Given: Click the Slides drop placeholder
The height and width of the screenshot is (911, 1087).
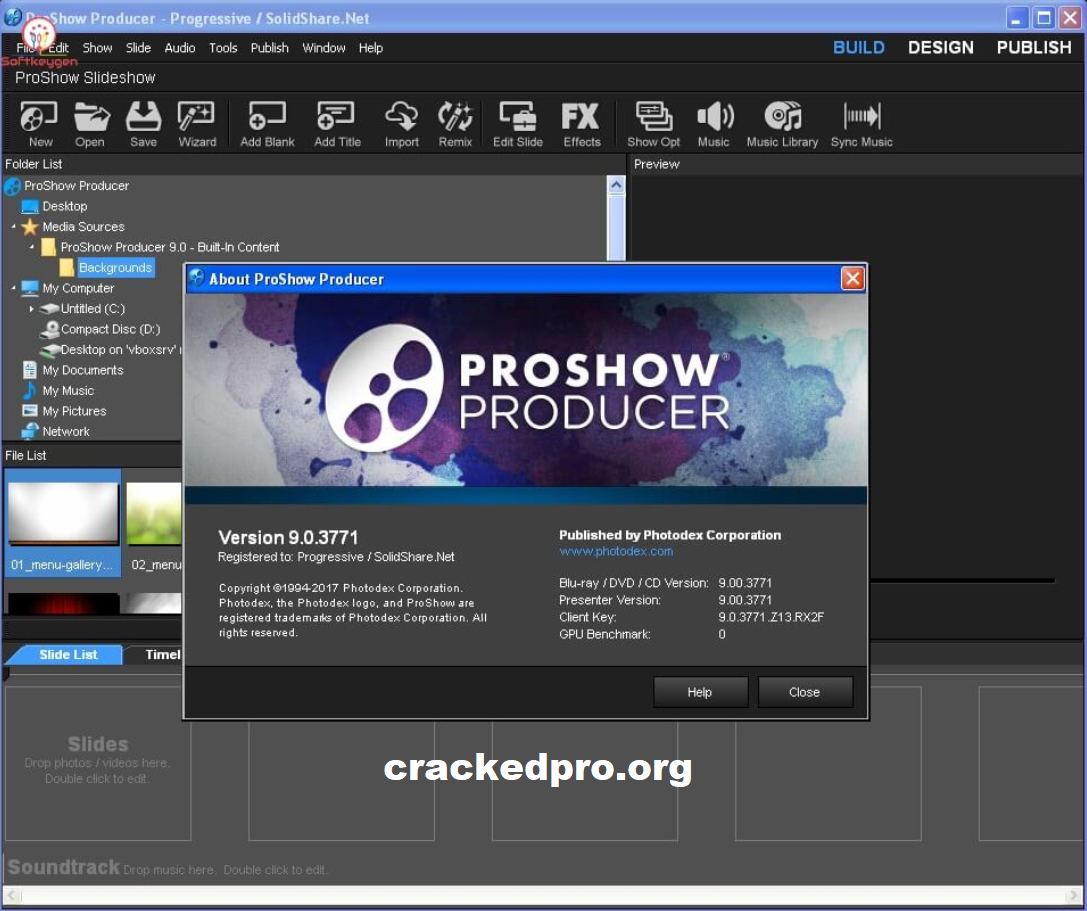Looking at the screenshot, I should point(98,763).
